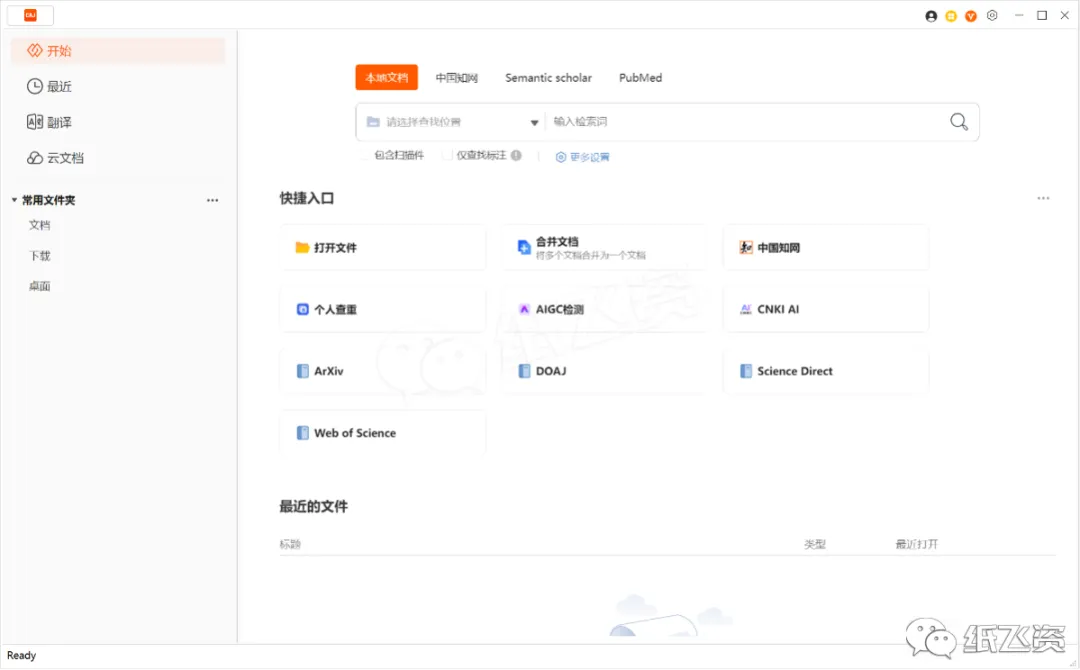The width and height of the screenshot is (1080, 670).
Task: Click the Ready status bar text
Action: 21,656
